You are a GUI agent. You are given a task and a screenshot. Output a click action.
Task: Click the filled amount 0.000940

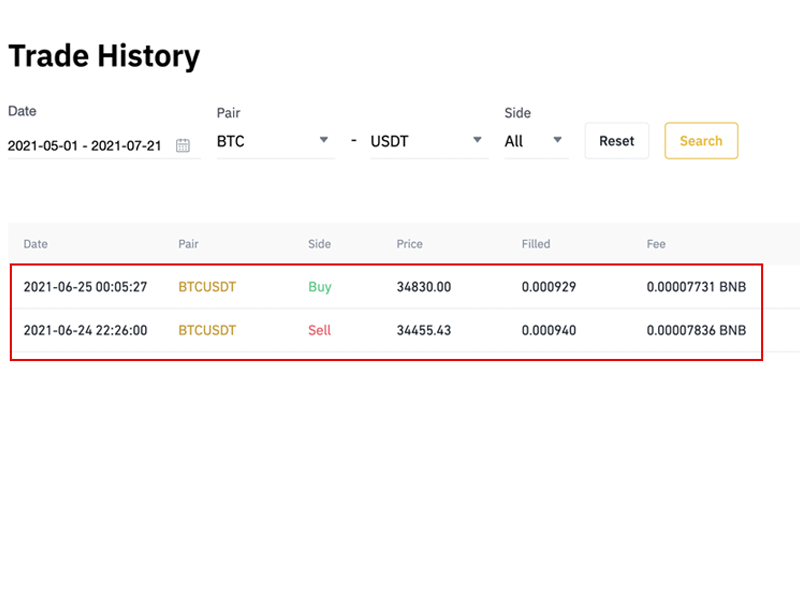(549, 330)
